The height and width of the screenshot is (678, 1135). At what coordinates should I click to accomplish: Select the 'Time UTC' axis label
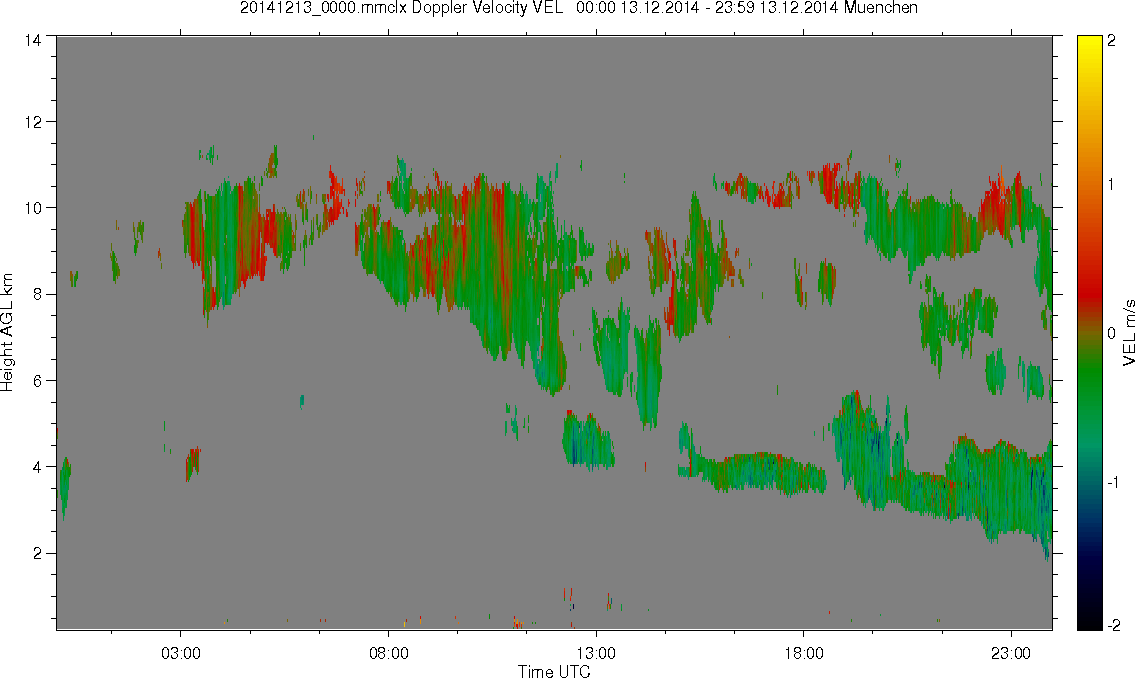click(x=554, y=671)
